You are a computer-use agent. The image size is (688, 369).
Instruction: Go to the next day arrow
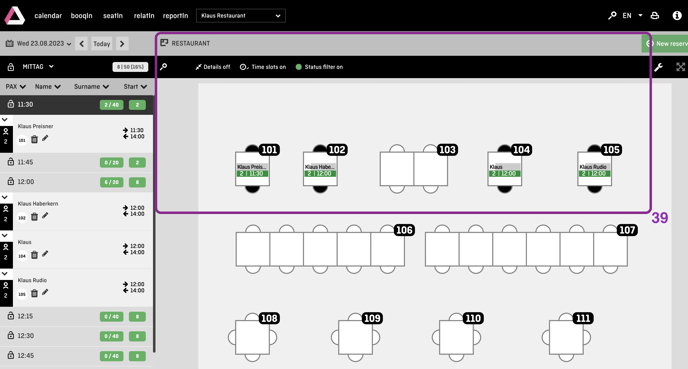tap(122, 43)
